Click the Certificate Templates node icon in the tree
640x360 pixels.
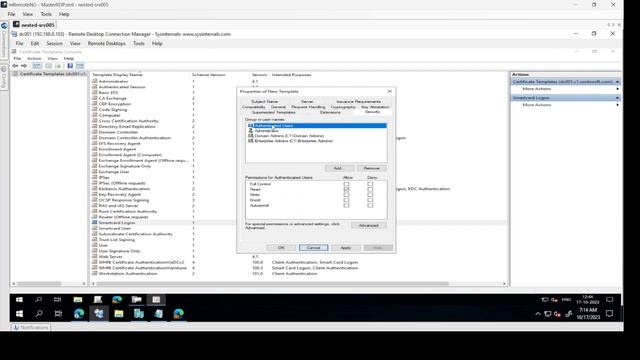16,74
